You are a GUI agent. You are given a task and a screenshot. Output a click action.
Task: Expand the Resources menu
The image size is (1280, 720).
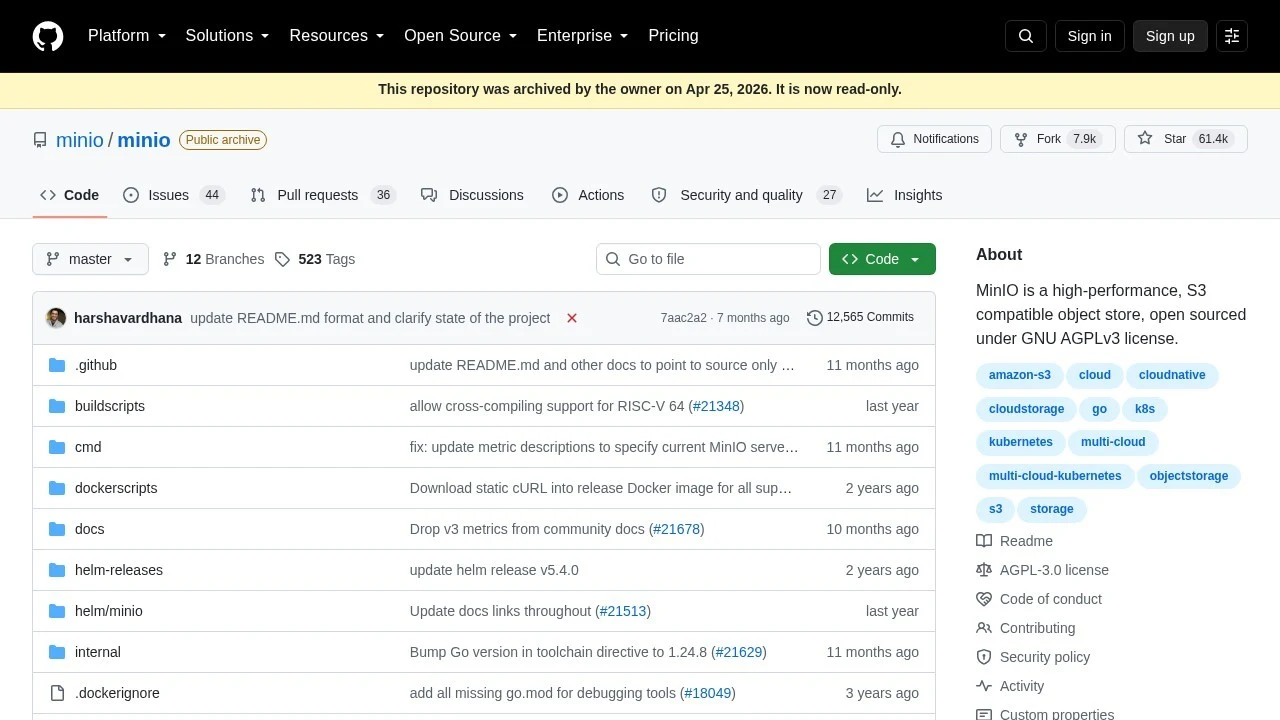point(337,36)
